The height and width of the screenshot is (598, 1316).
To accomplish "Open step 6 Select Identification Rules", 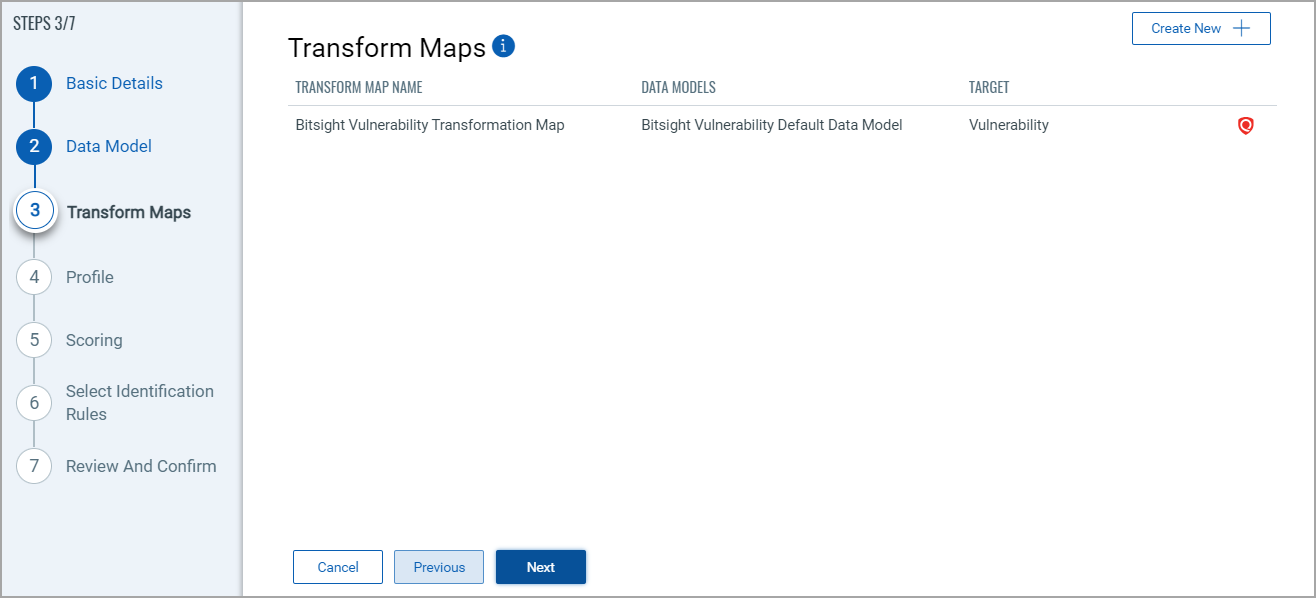I will click(140, 402).
